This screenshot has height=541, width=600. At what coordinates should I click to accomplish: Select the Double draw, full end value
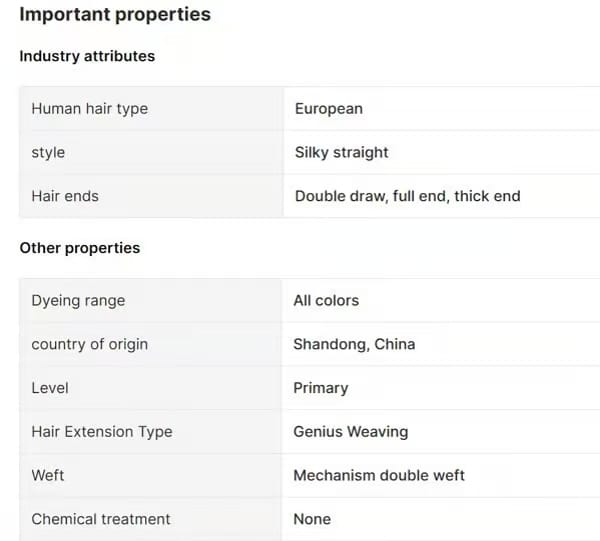(x=407, y=196)
